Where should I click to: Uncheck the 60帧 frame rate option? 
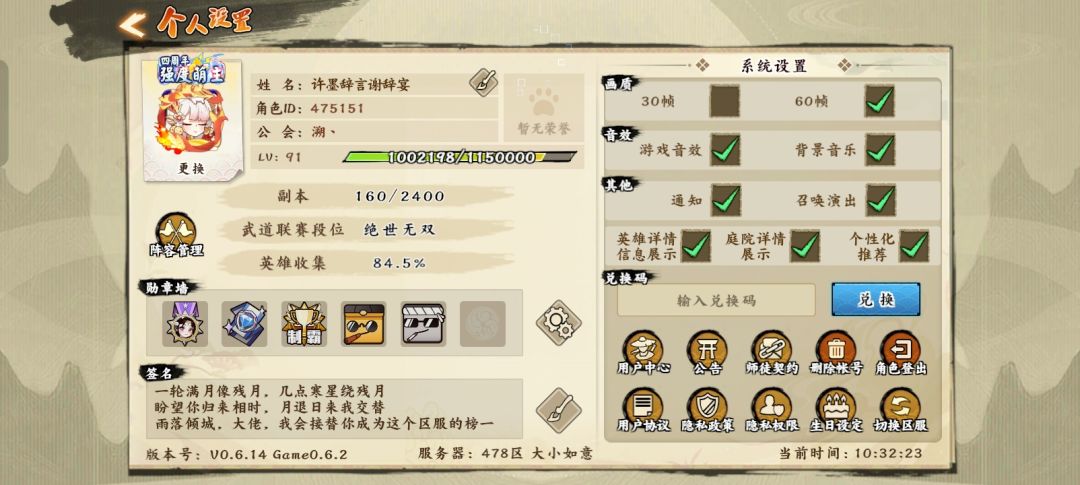(x=880, y=101)
